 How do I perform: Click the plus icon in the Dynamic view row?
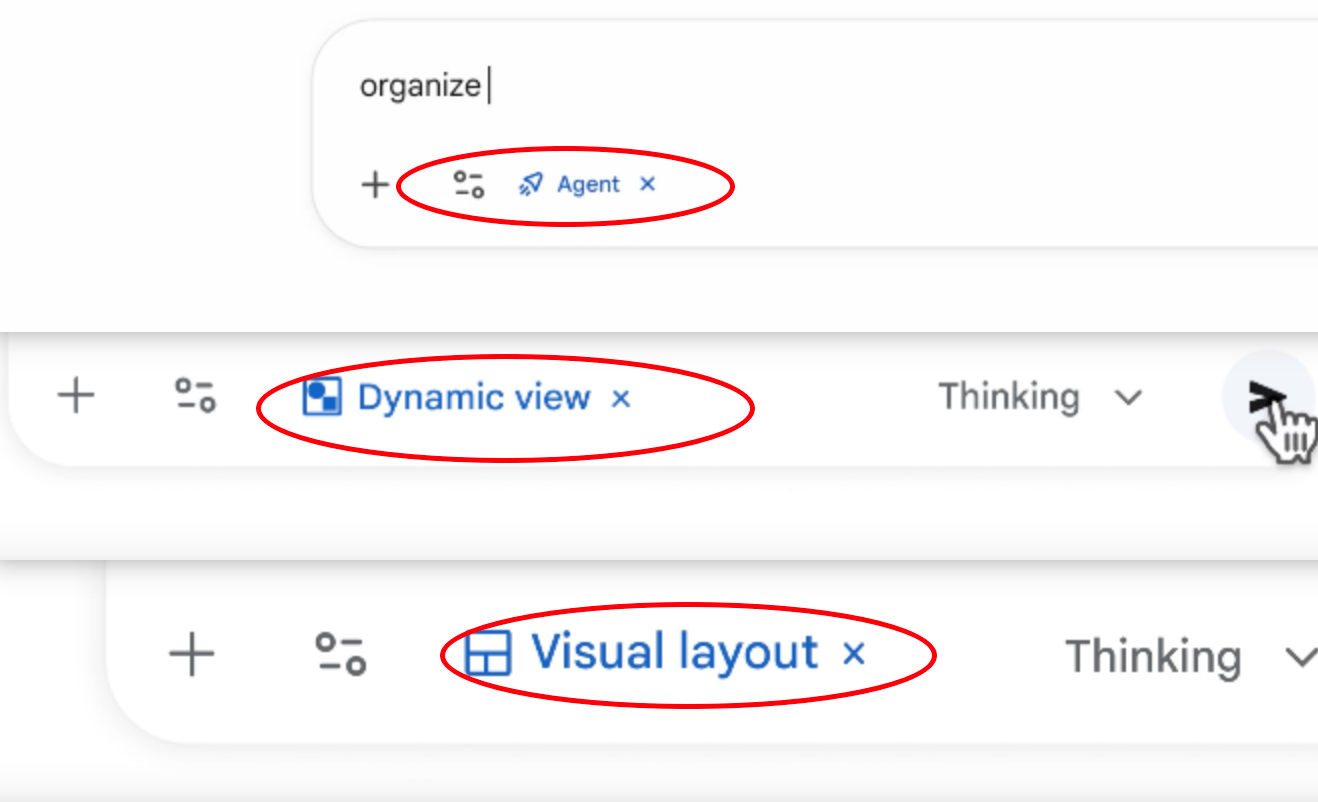pyautogui.click(x=75, y=396)
